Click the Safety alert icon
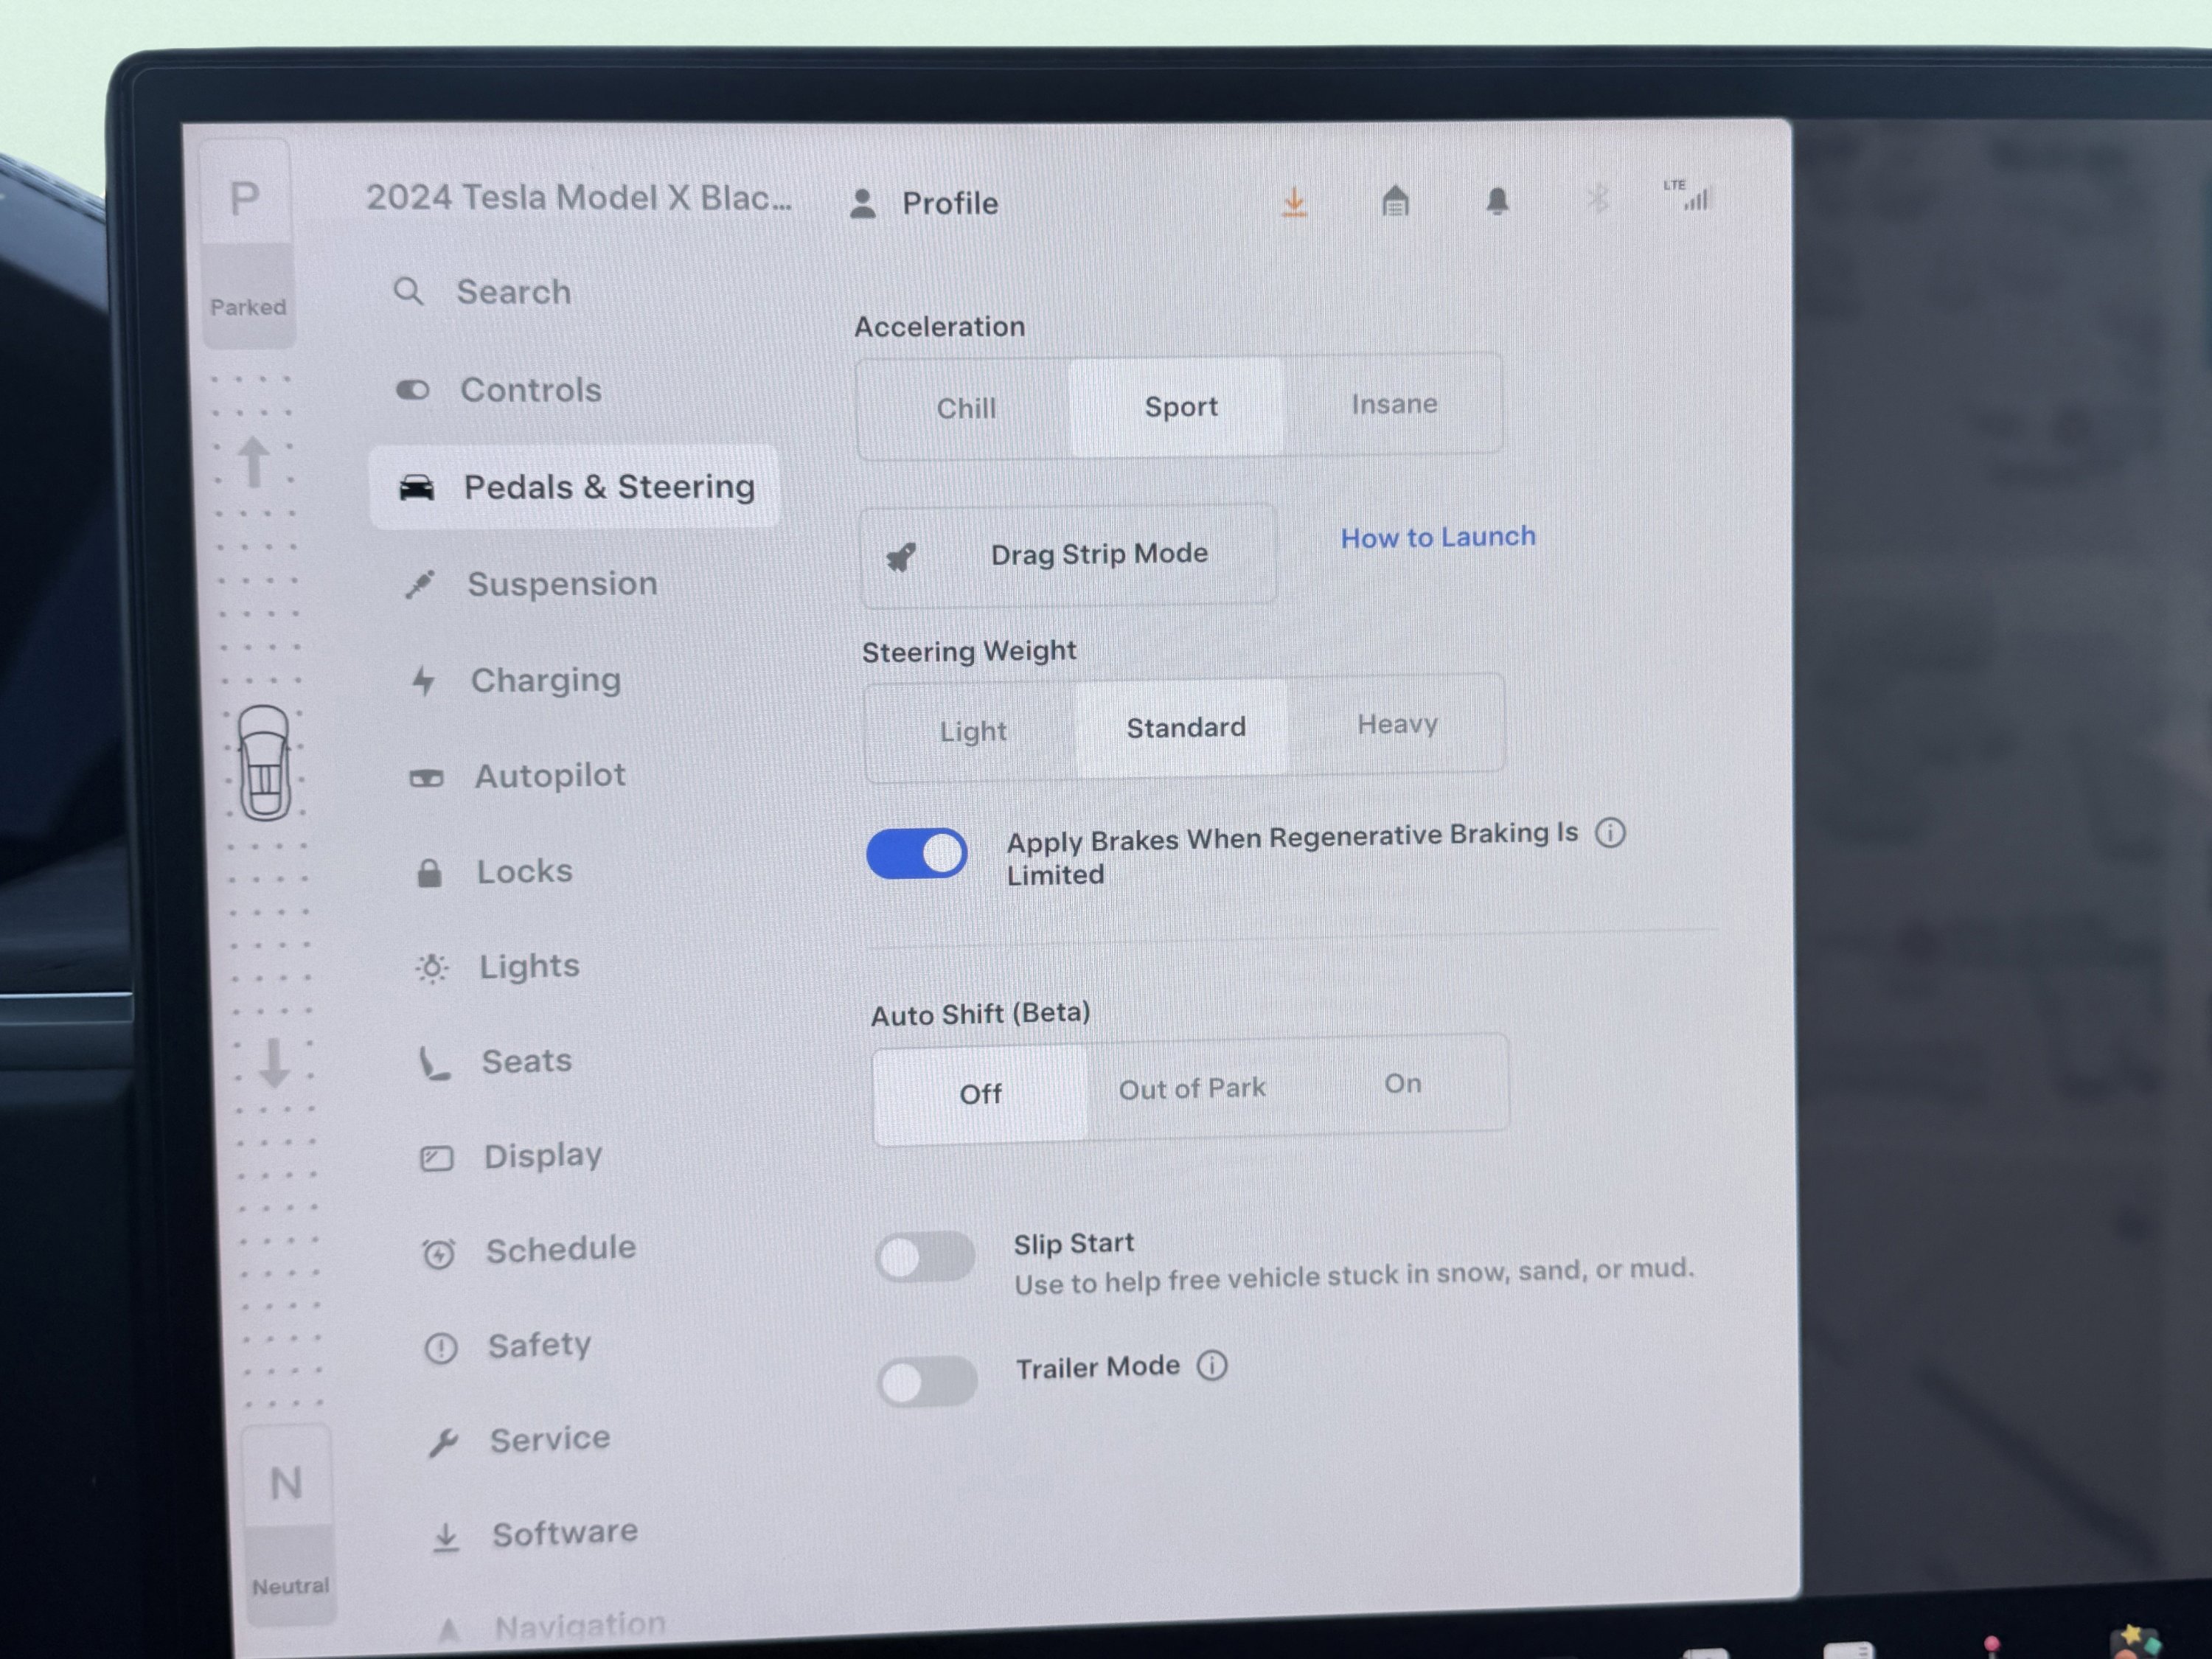This screenshot has width=2212, height=1659. (x=441, y=1348)
